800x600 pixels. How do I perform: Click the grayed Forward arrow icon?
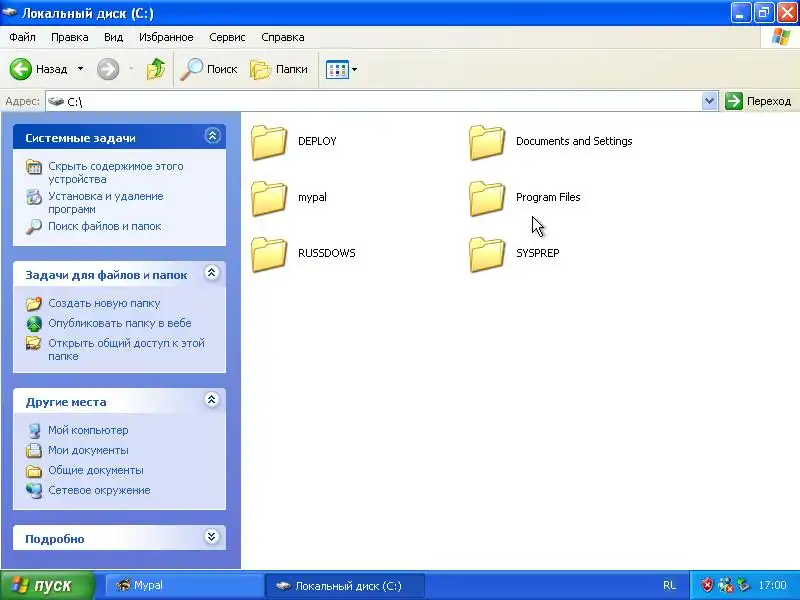click(x=108, y=69)
